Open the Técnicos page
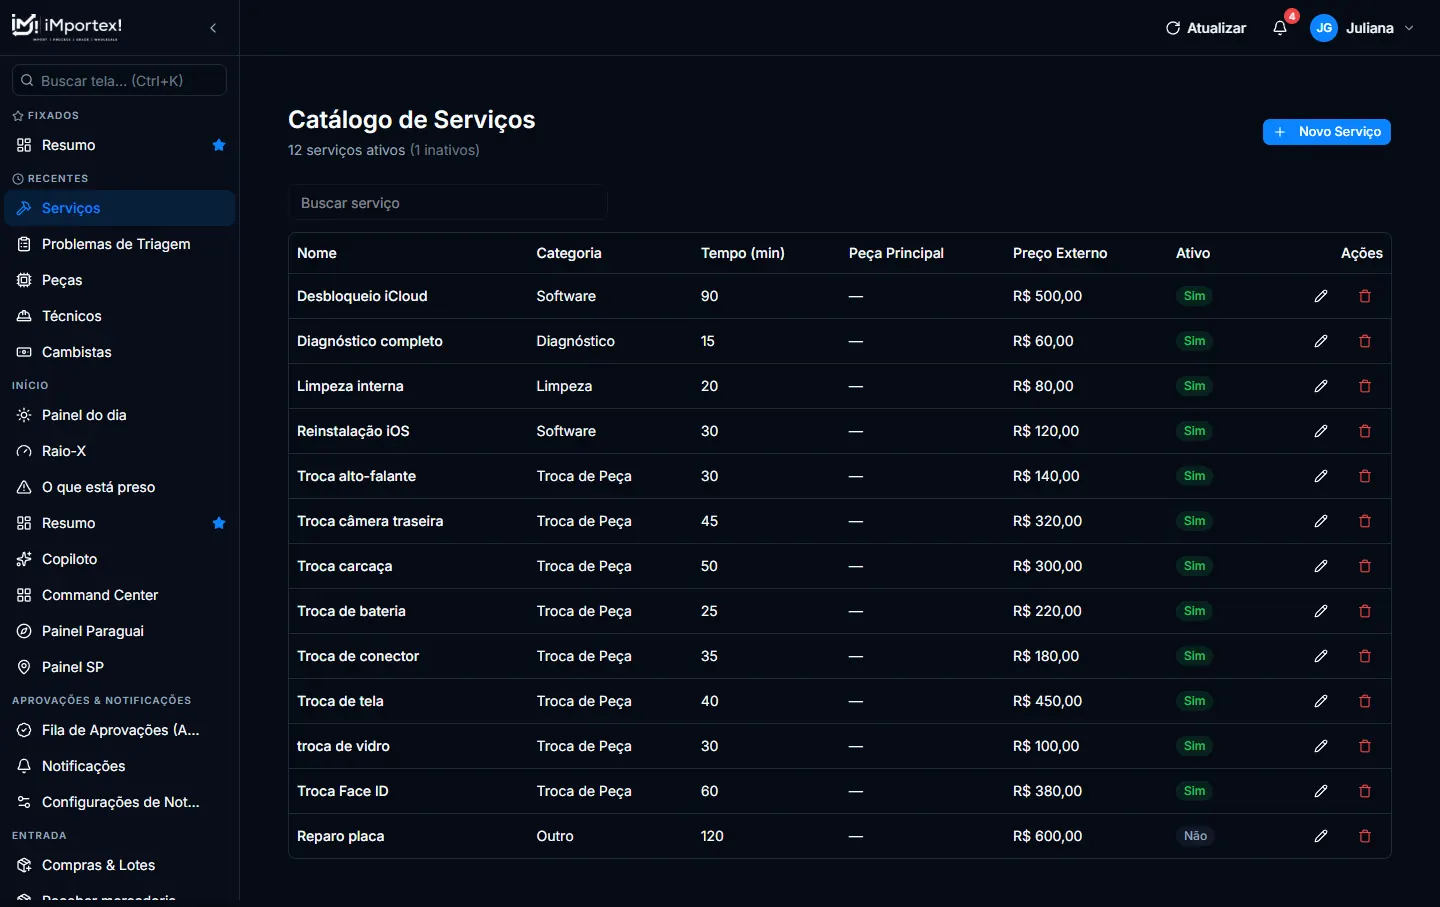The height and width of the screenshot is (907, 1440). click(x=120, y=316)
